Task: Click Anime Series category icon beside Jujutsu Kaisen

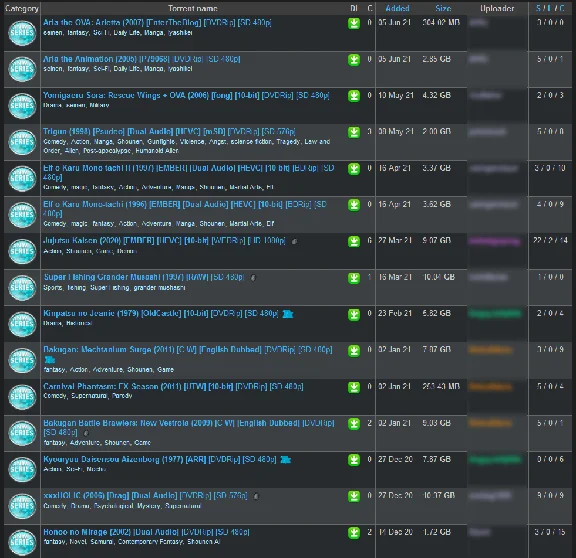Action: click(x=22, y=251)
